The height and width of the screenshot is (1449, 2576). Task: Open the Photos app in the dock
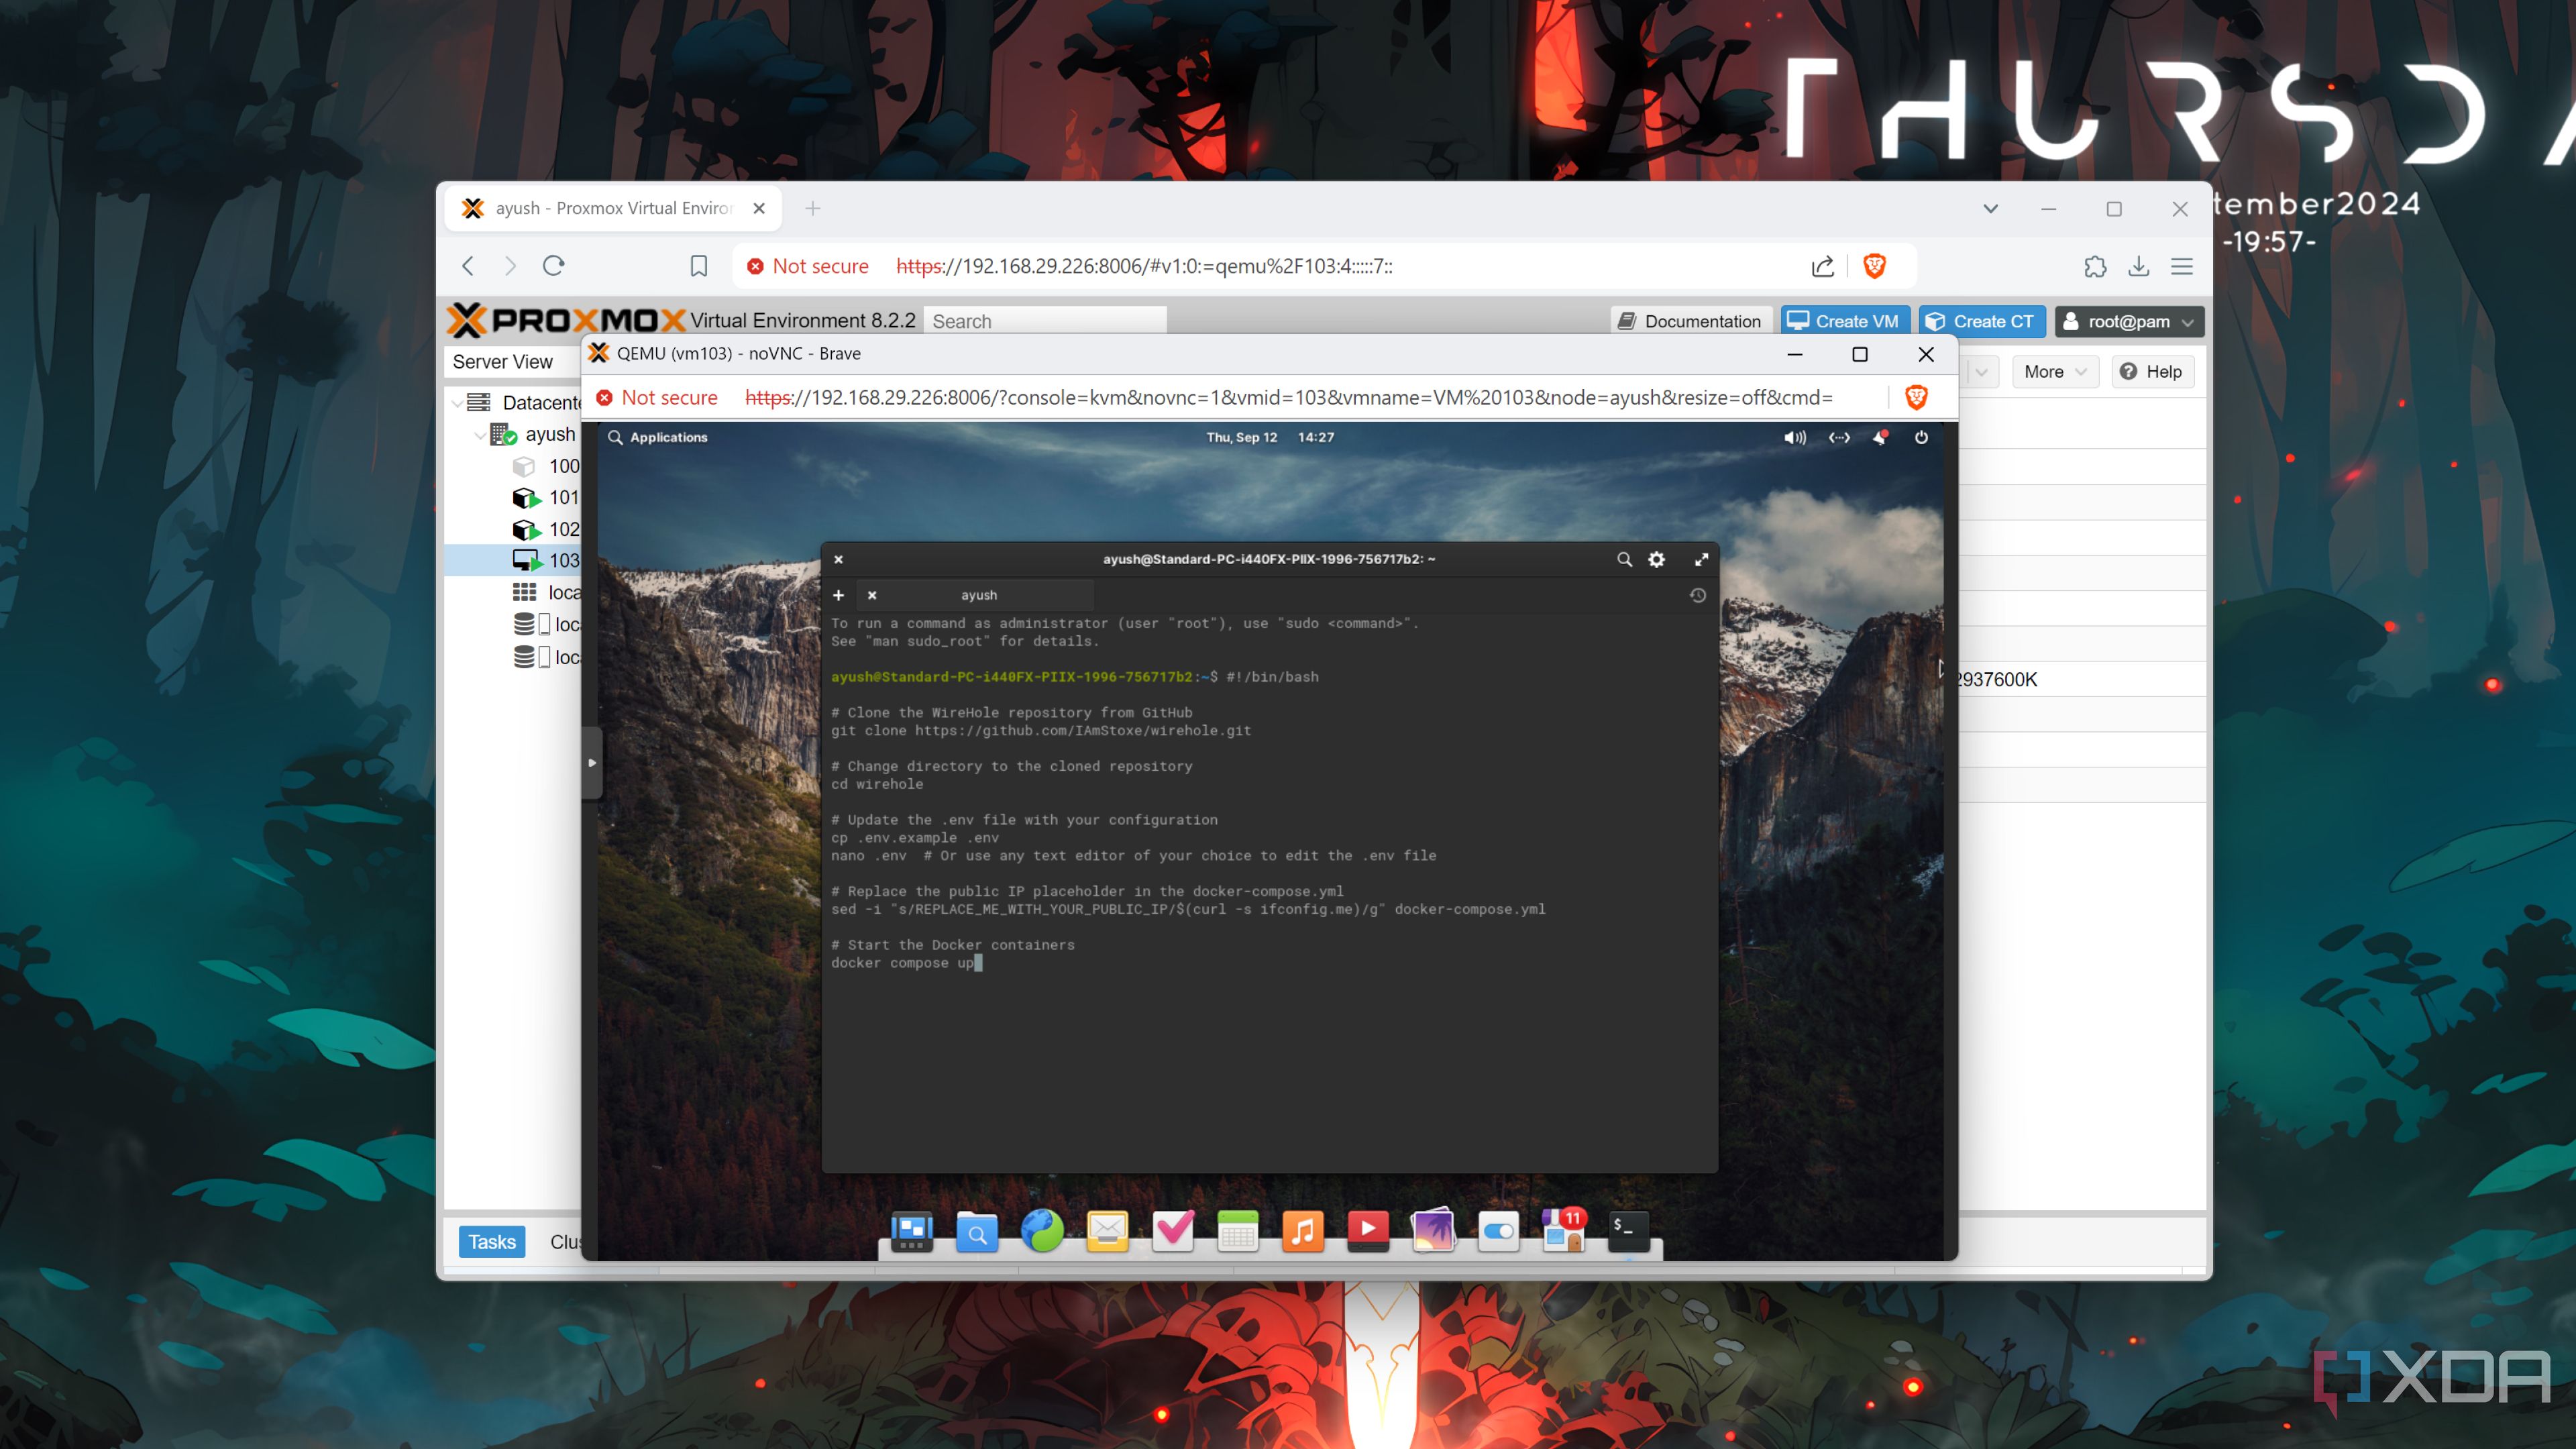point(1433,1231)
